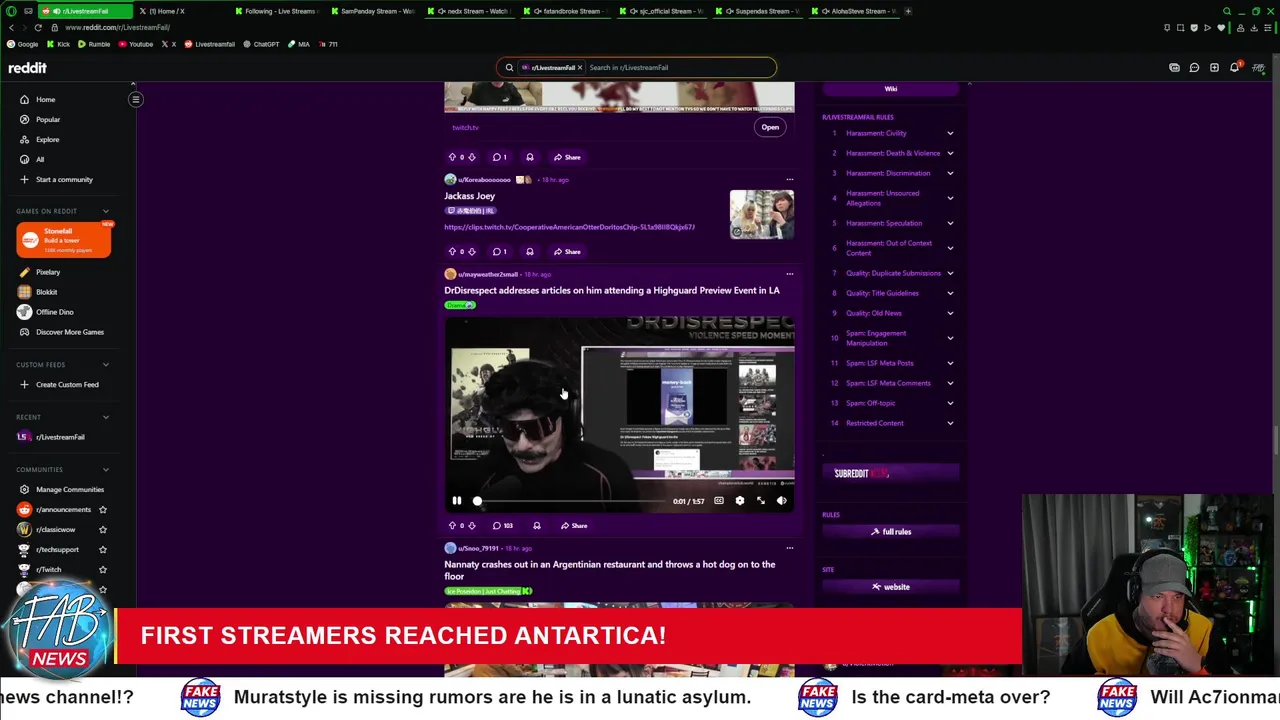Collapse the left navigation sidebar
This screenshot has height=720, width=1280.
136,99
